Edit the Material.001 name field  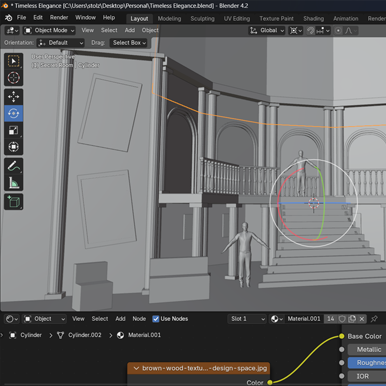pos(304,319)
